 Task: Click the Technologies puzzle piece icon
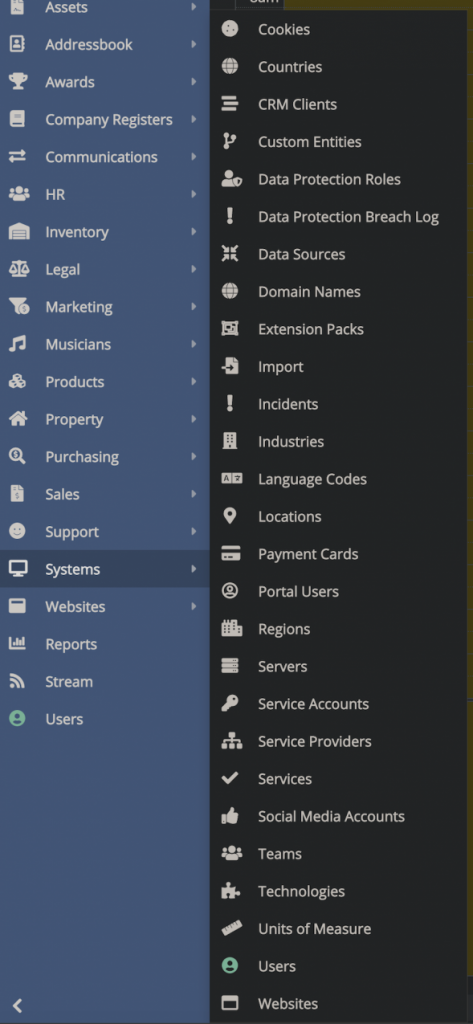231,891
